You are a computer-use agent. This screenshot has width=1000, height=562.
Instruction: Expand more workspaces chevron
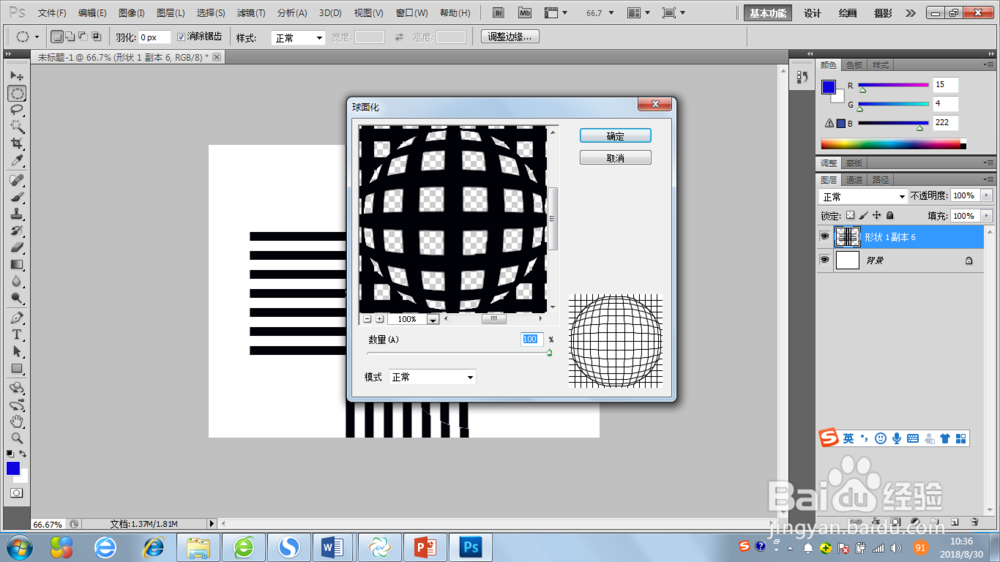coord(910,13)
